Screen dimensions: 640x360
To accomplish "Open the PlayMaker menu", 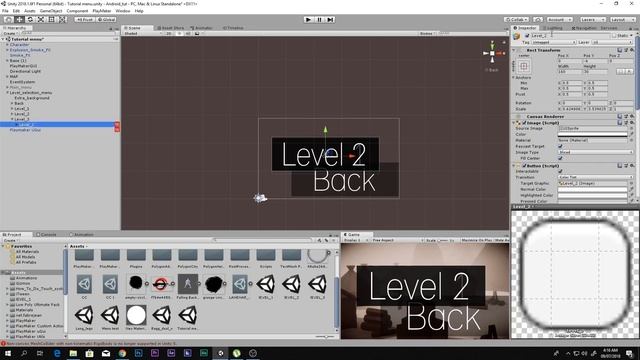I will [x=102, y=11].
